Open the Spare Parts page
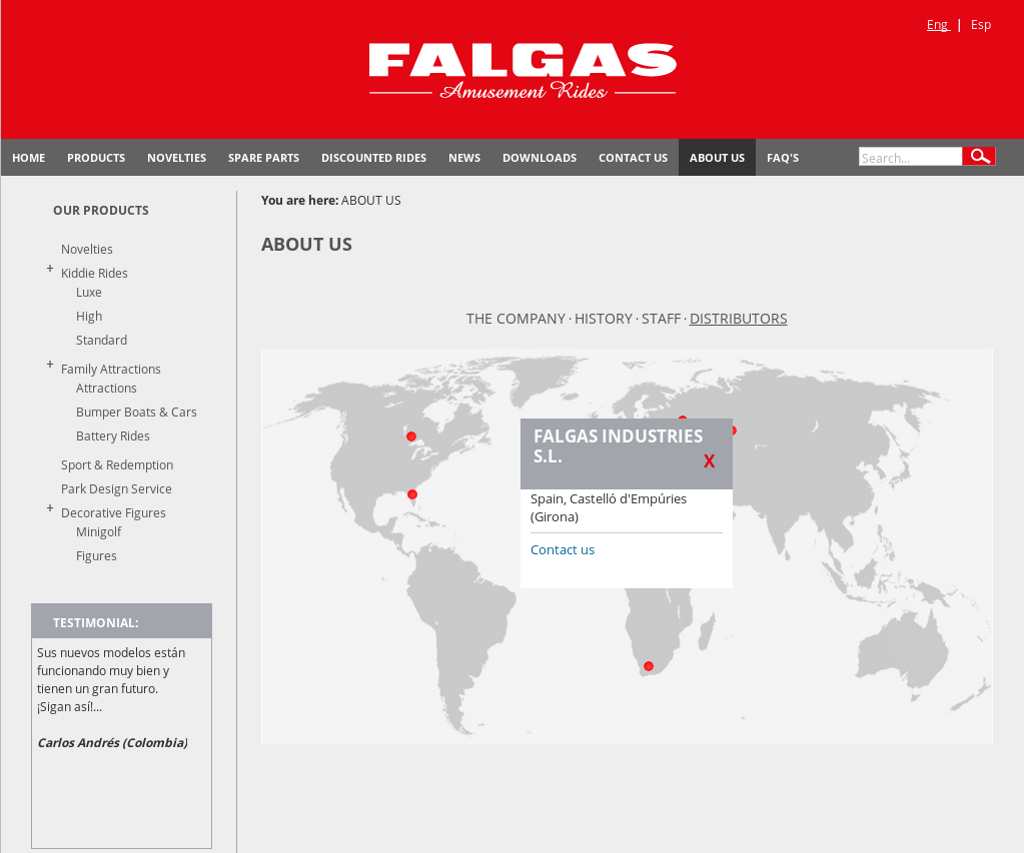Image resolution: width=1024 pixels, height=853 pixels. [x=263, y=158]
